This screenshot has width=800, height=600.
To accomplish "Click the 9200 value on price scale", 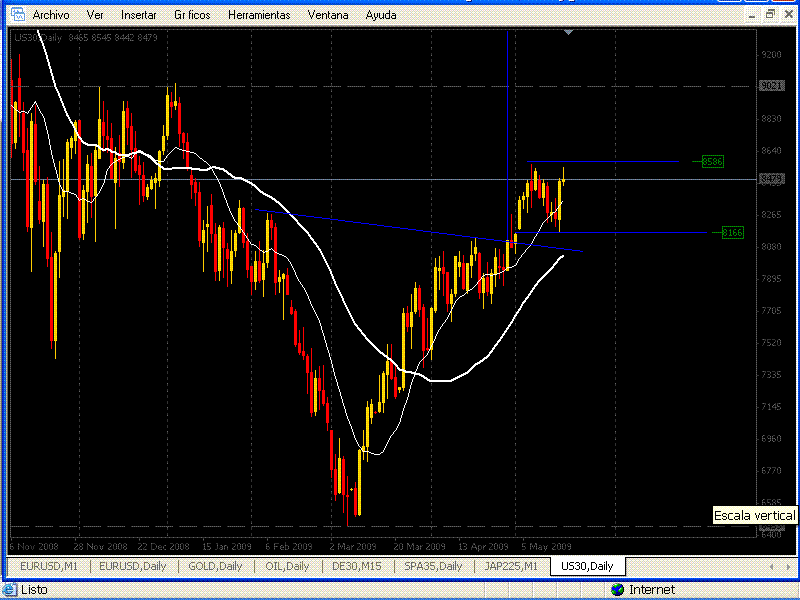I will tap(771, 55).
